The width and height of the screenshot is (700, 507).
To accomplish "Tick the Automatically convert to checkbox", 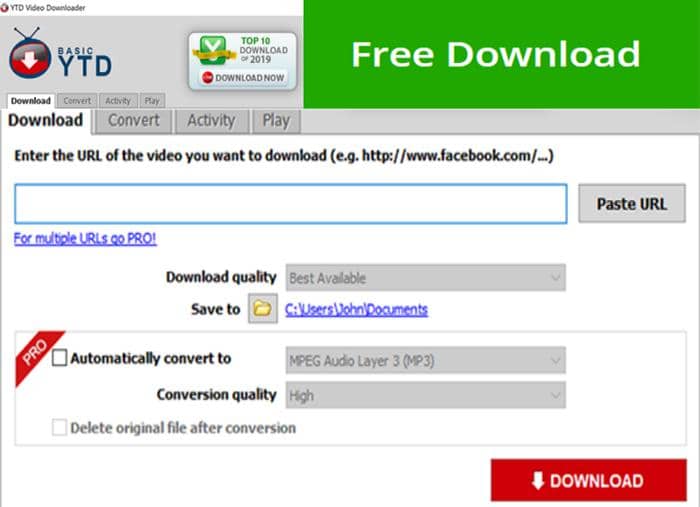I will click(59, 358).
